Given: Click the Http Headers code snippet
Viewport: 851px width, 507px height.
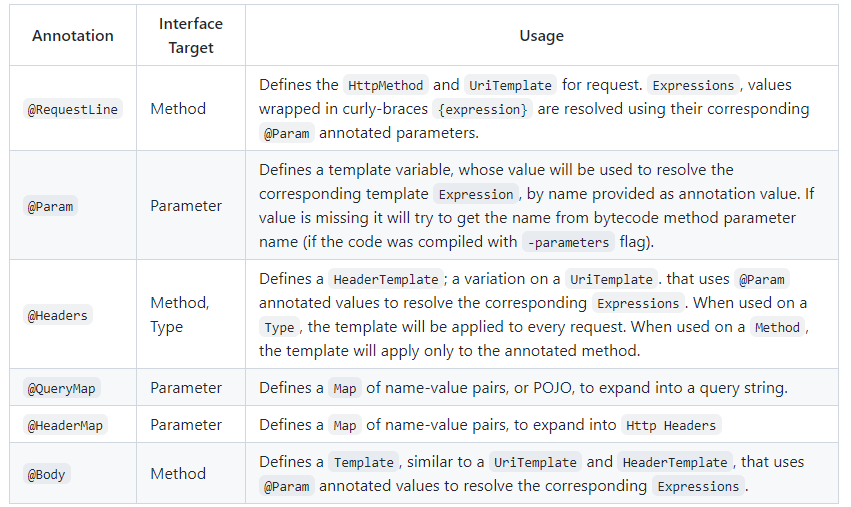Looking at the screenshot, I should 670,425.
